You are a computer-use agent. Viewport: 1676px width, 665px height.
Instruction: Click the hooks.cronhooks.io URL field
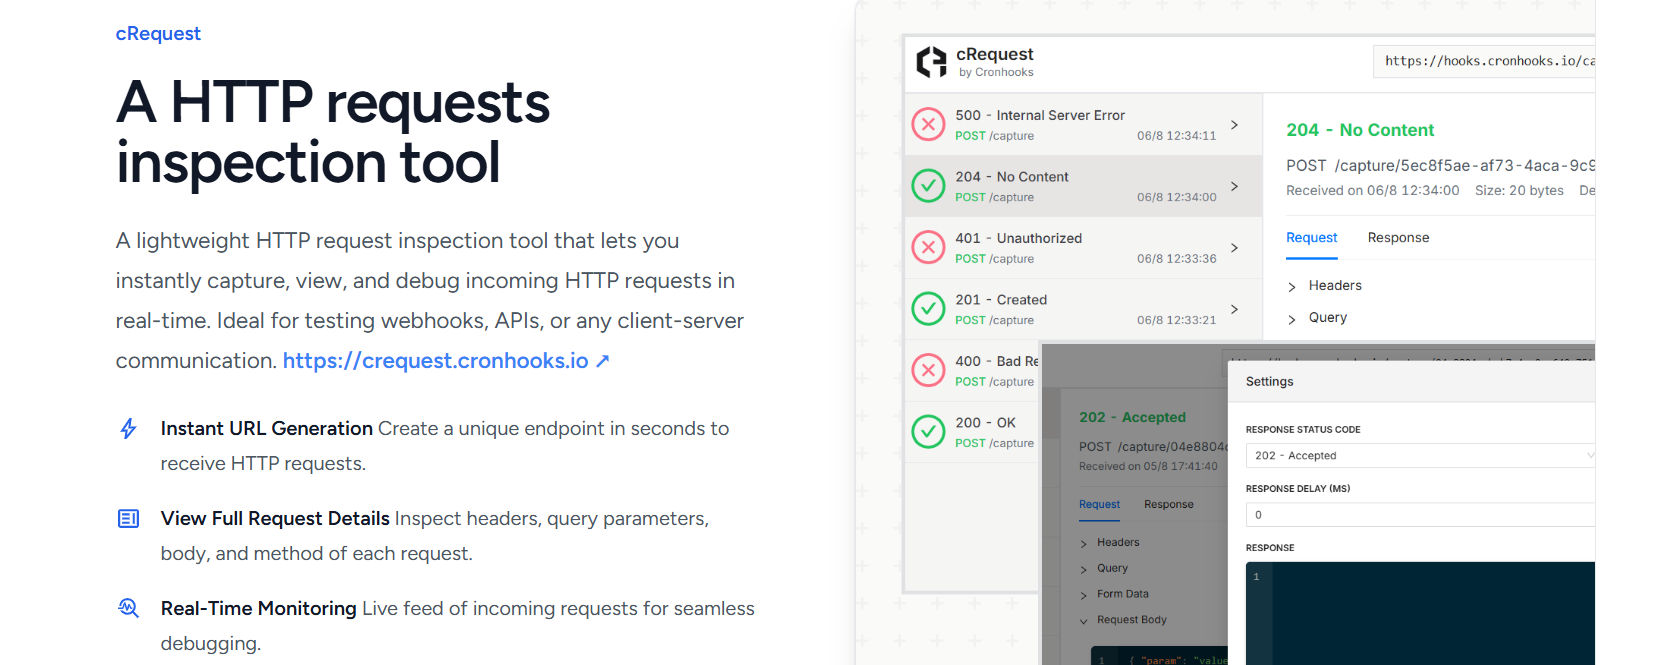point(1484,62)
